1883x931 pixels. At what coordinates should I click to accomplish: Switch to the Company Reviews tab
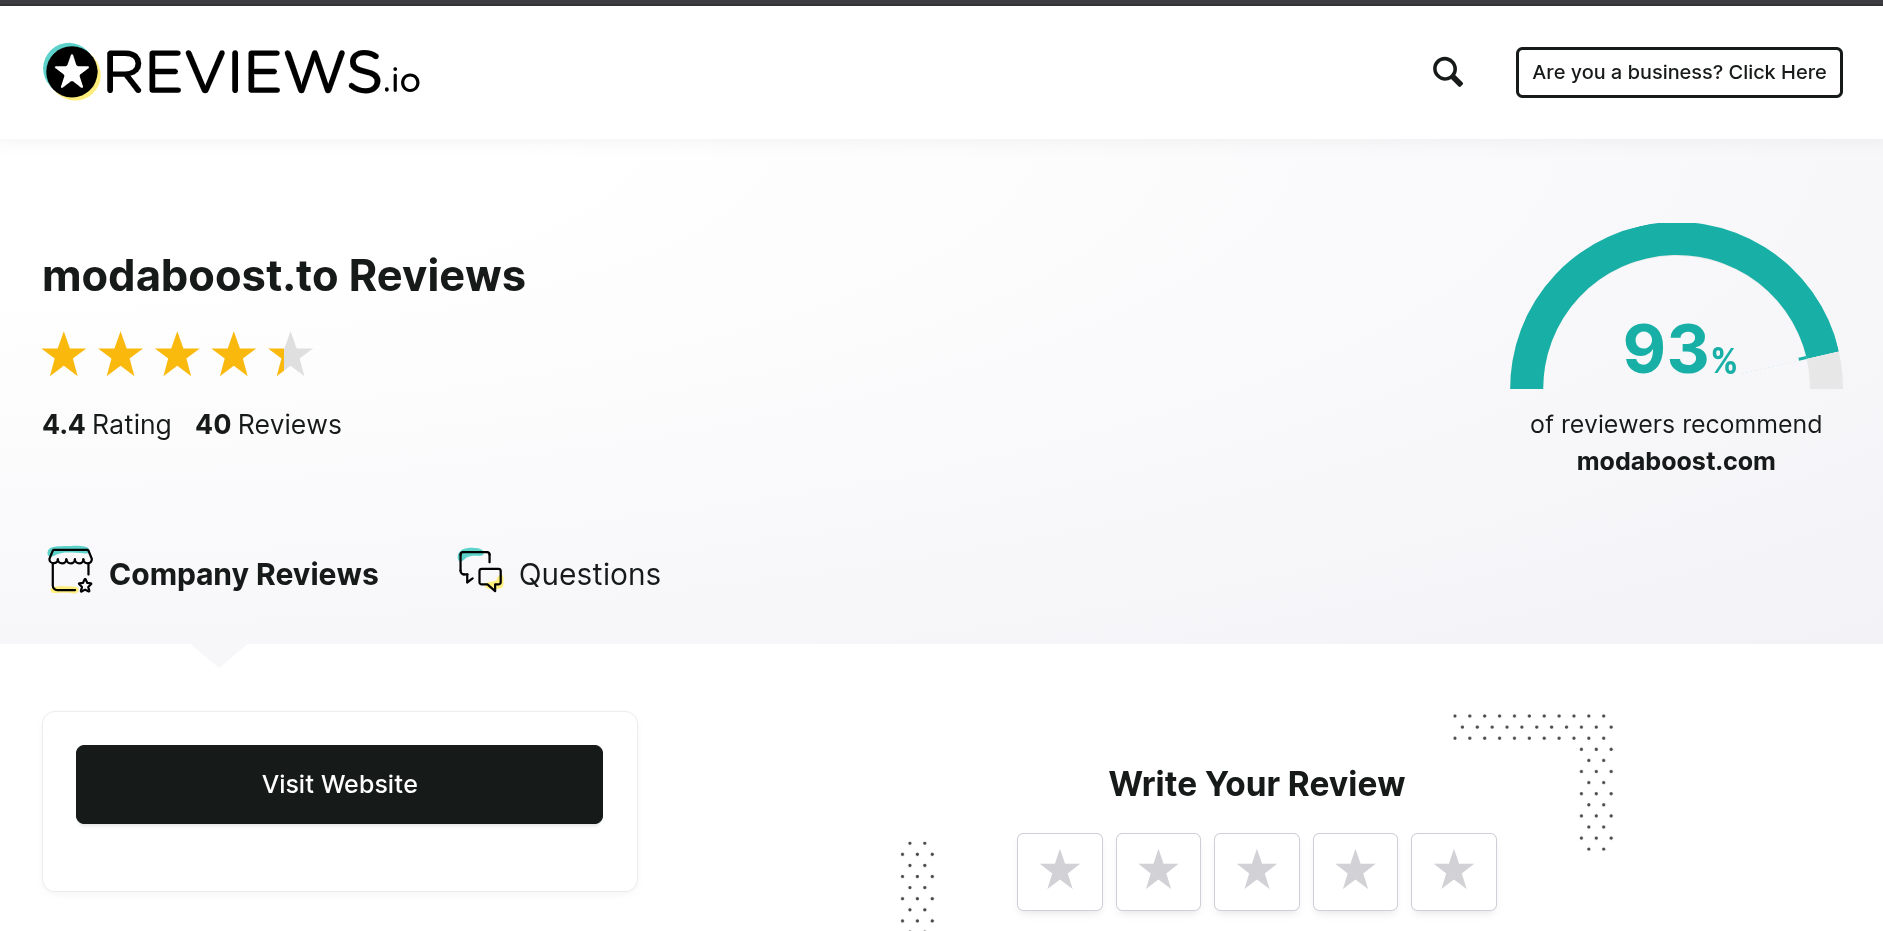243,573
